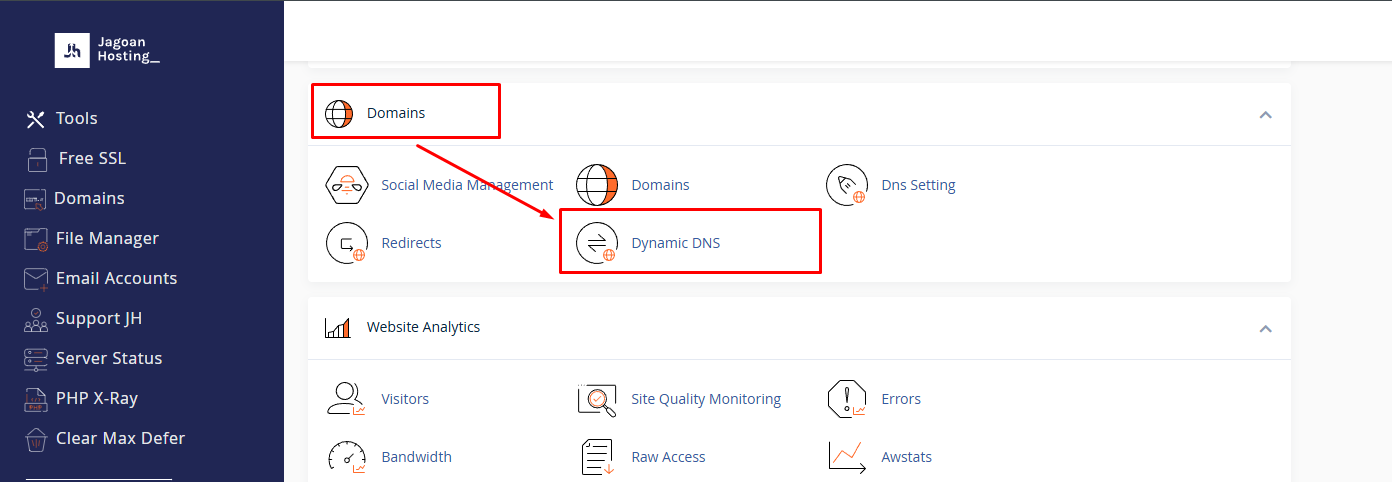Click the Dynamic DNS arrows icon

click(597, 243)
